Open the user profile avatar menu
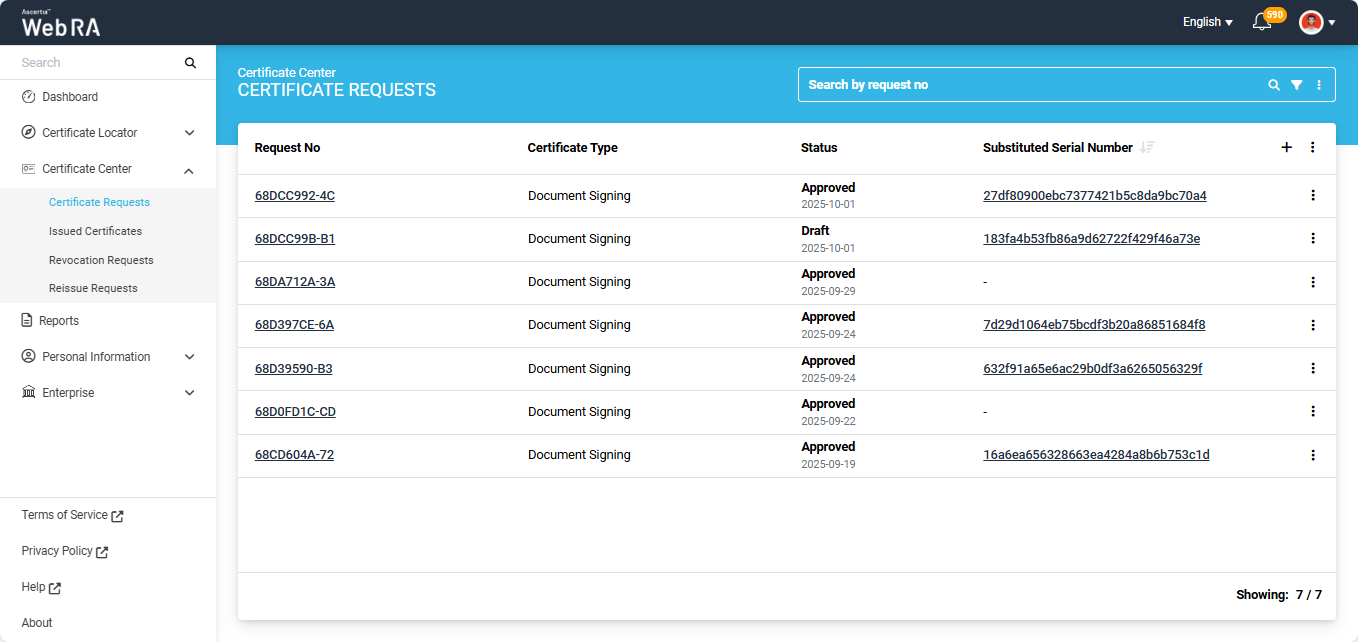The width and height of the screenshot is (1358, 642). pyautogui.click(x=1316, y=22)
